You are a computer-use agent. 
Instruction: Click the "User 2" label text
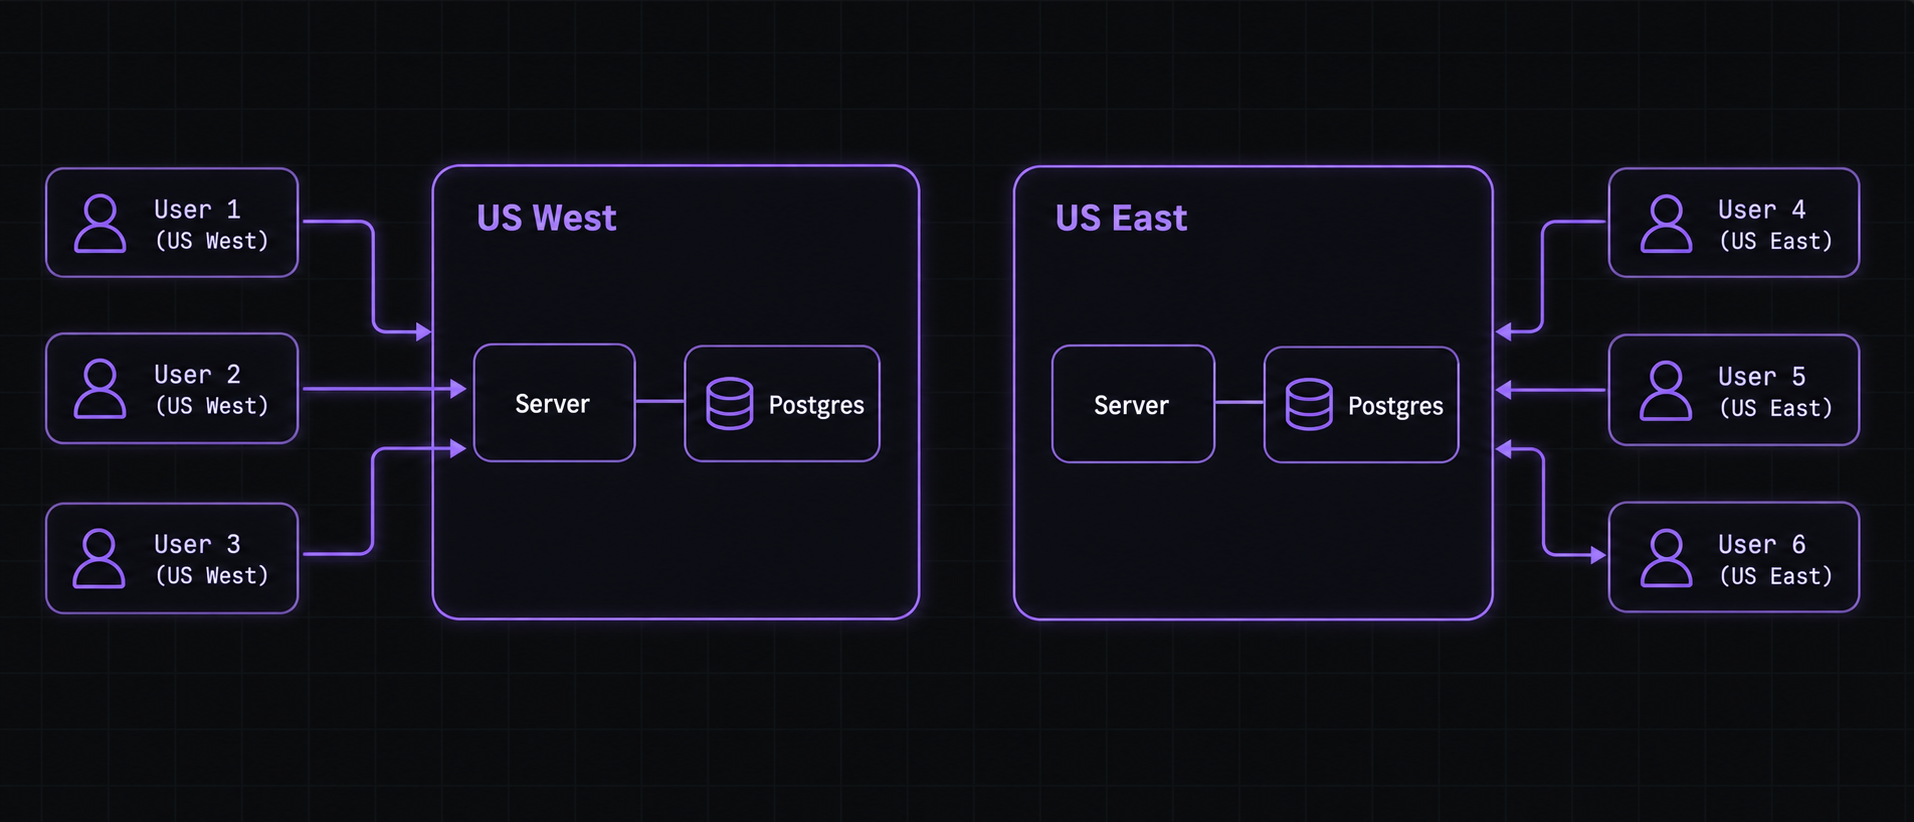tap(197, 374)
